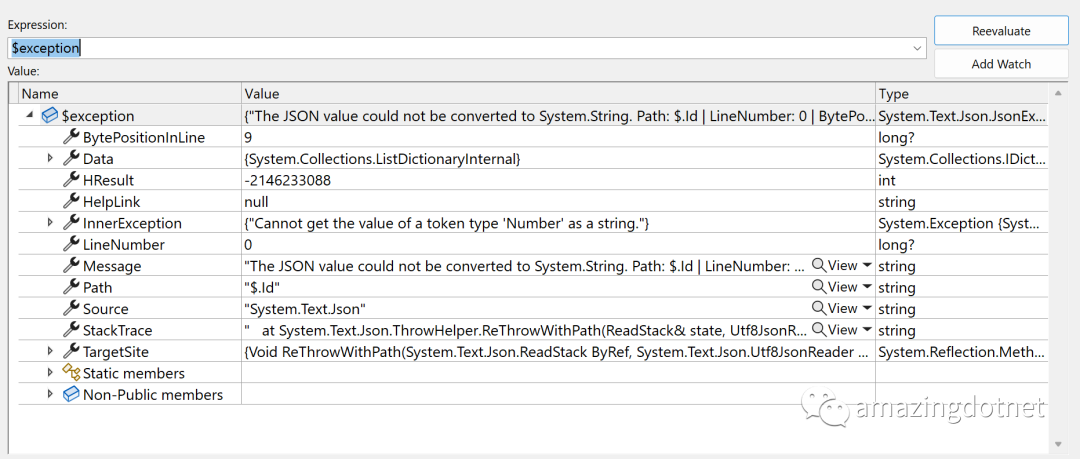Open the Message row View dropdown arrow
The width and height of the screenshot is (1080, 459).
867,266
